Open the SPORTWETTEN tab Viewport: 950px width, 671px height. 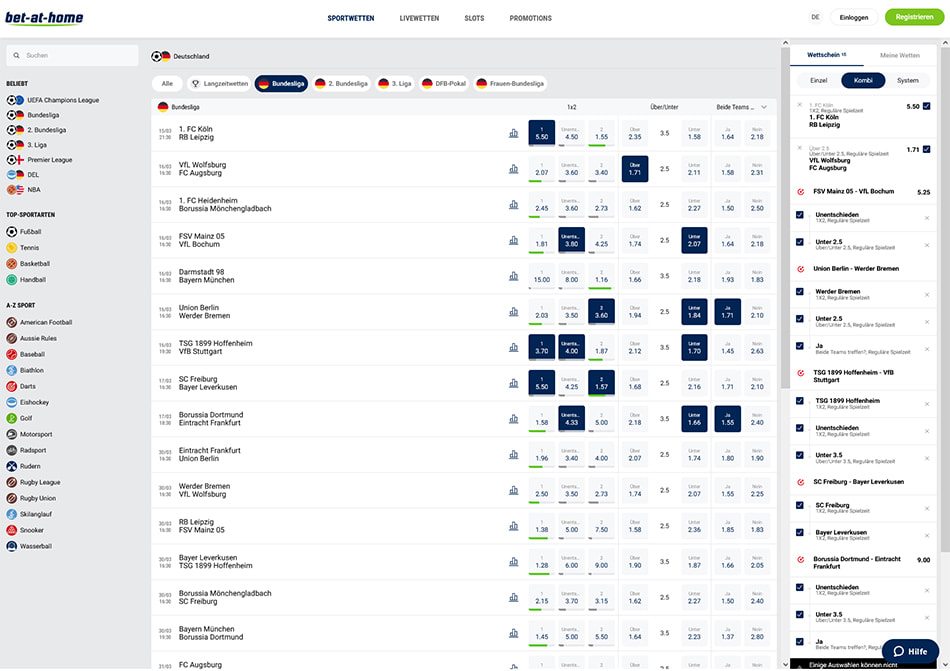click(351, 18)
